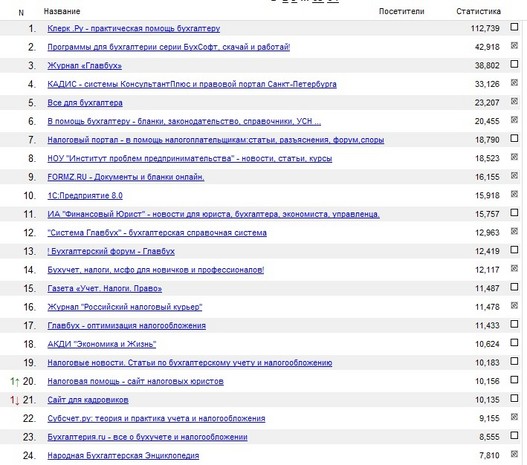Click the Статистика column header
Image resolution: width=527 pixels, height=465 pixels.
(478, 11)
